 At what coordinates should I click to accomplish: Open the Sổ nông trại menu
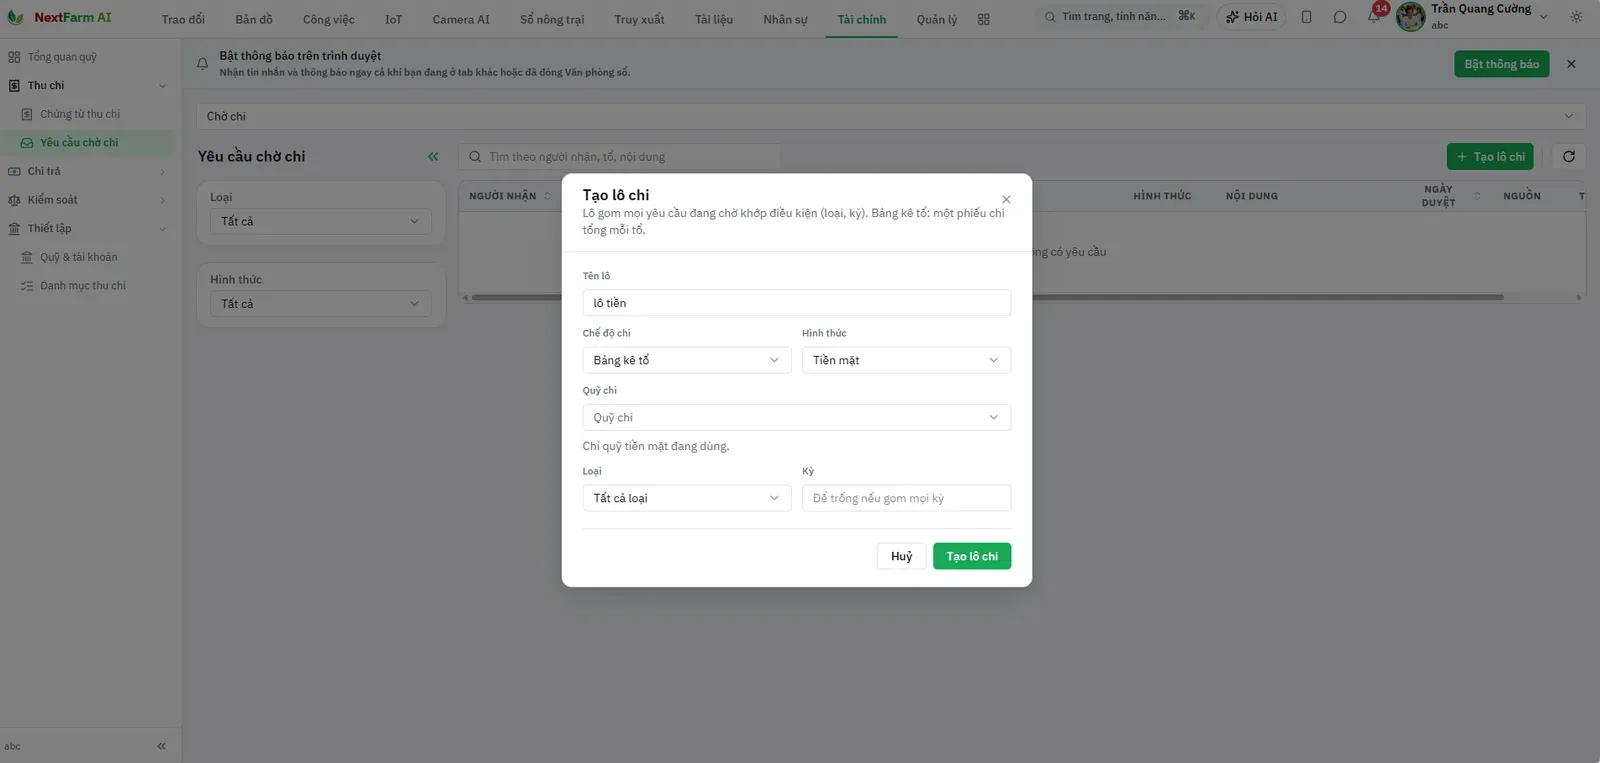[552, 19]
